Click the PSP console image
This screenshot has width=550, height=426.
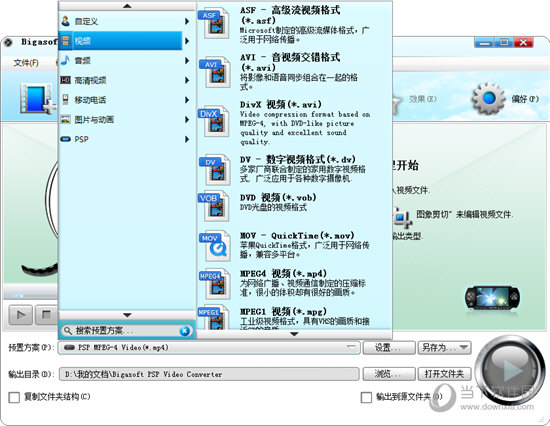(x=492, y=298)
